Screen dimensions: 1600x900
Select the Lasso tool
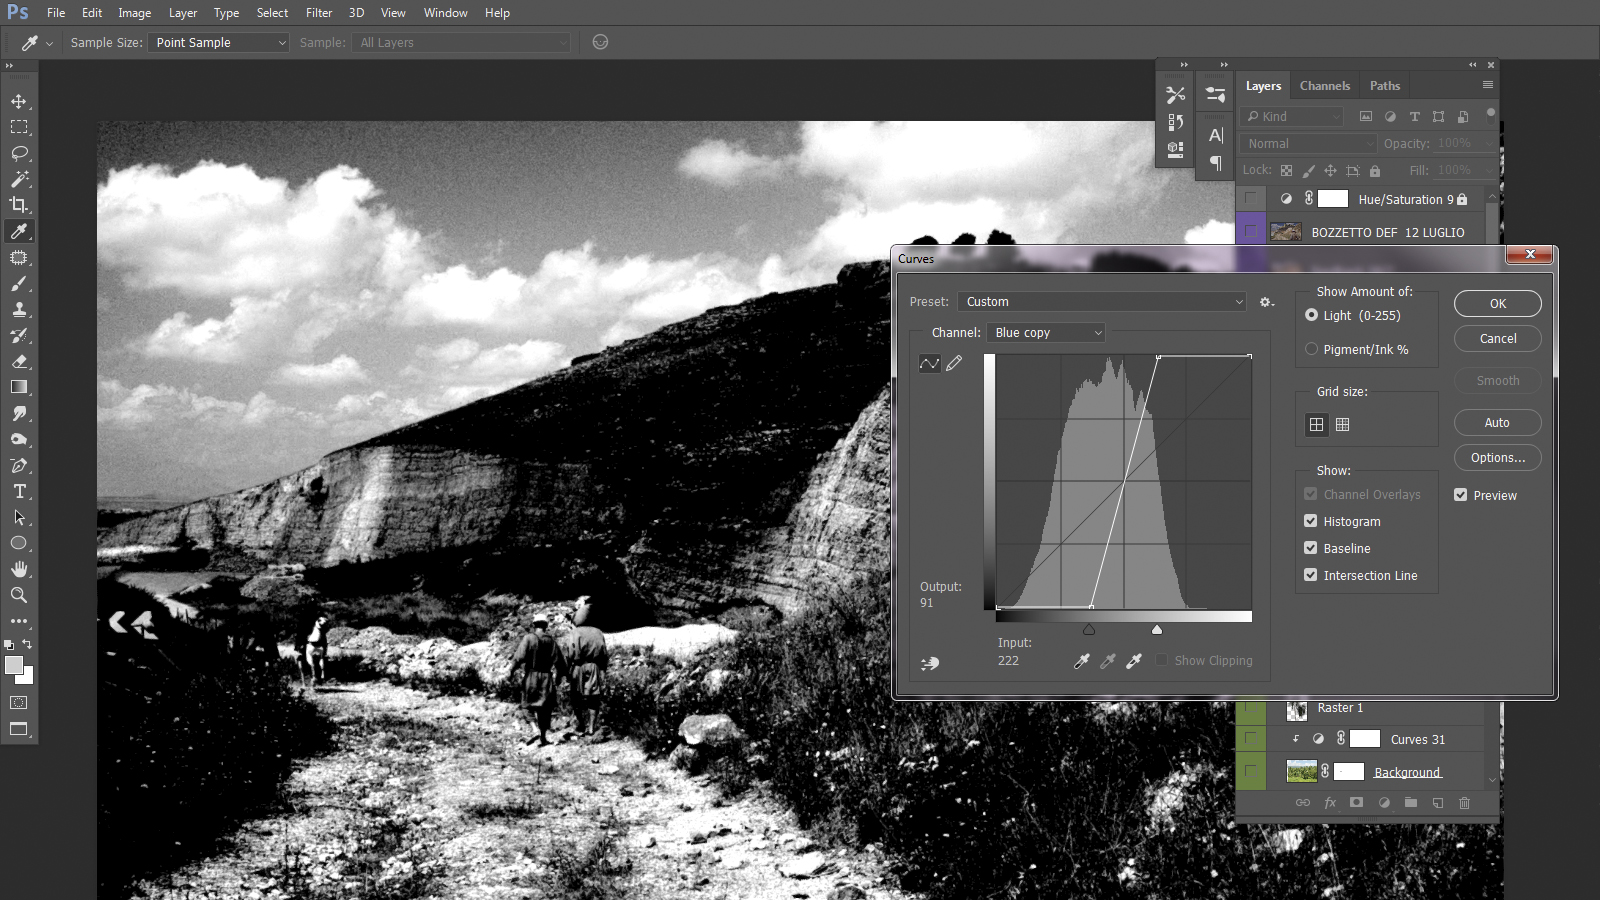click(x=19, y=153)
